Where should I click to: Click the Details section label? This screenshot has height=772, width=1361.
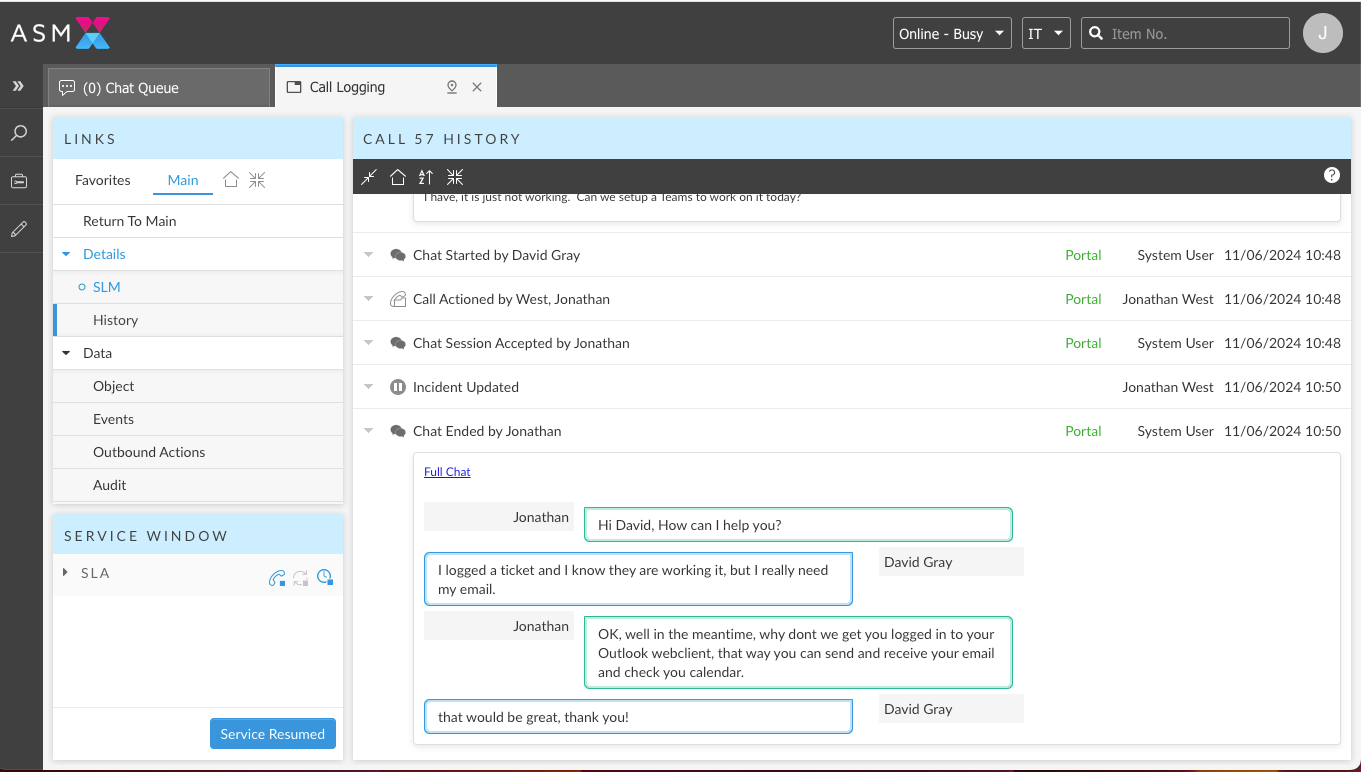(x=104, y=254)
